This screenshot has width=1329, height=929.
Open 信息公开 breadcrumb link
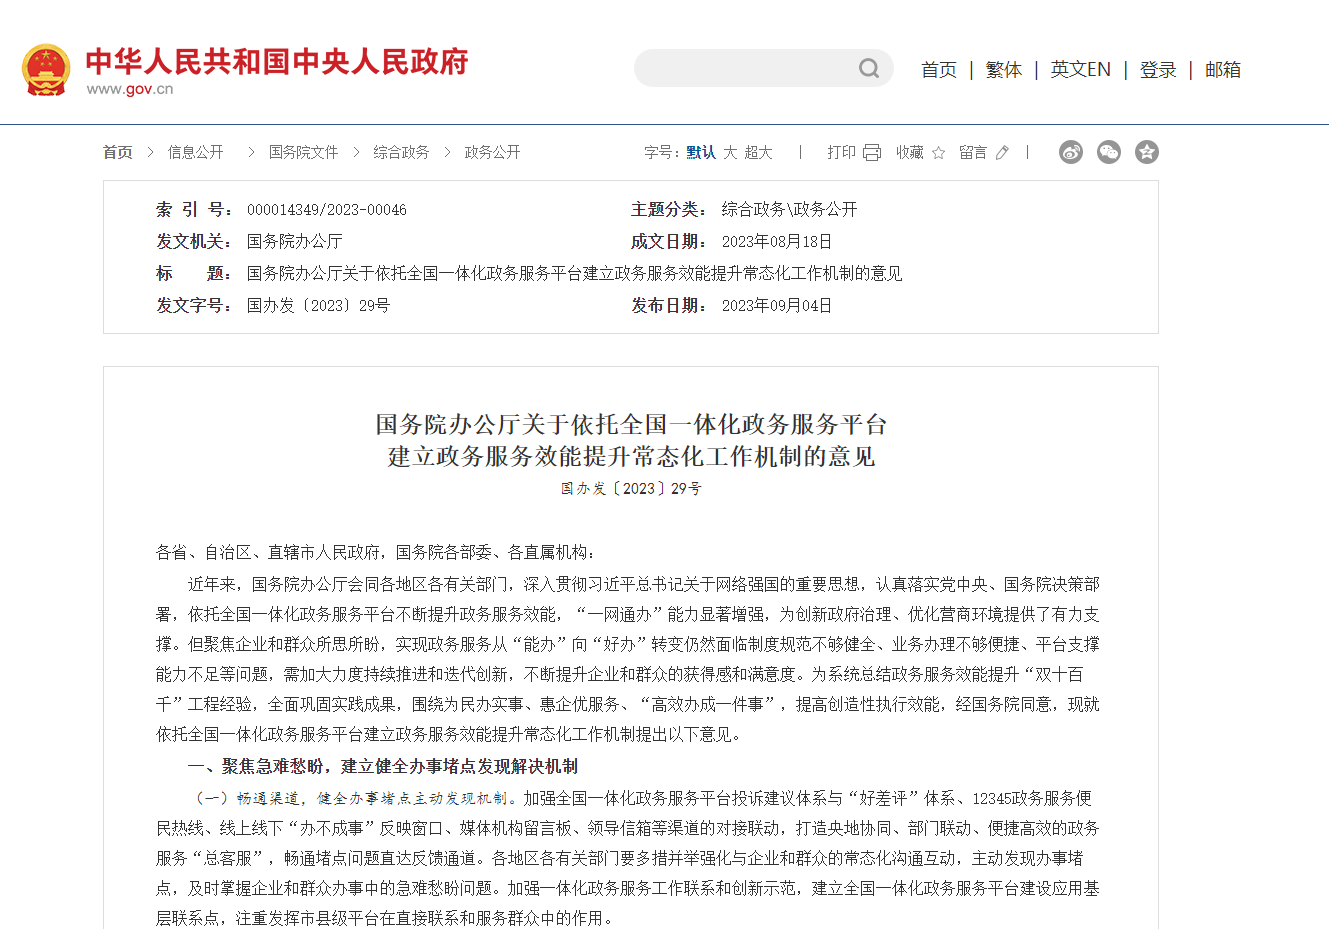(195, 152)
